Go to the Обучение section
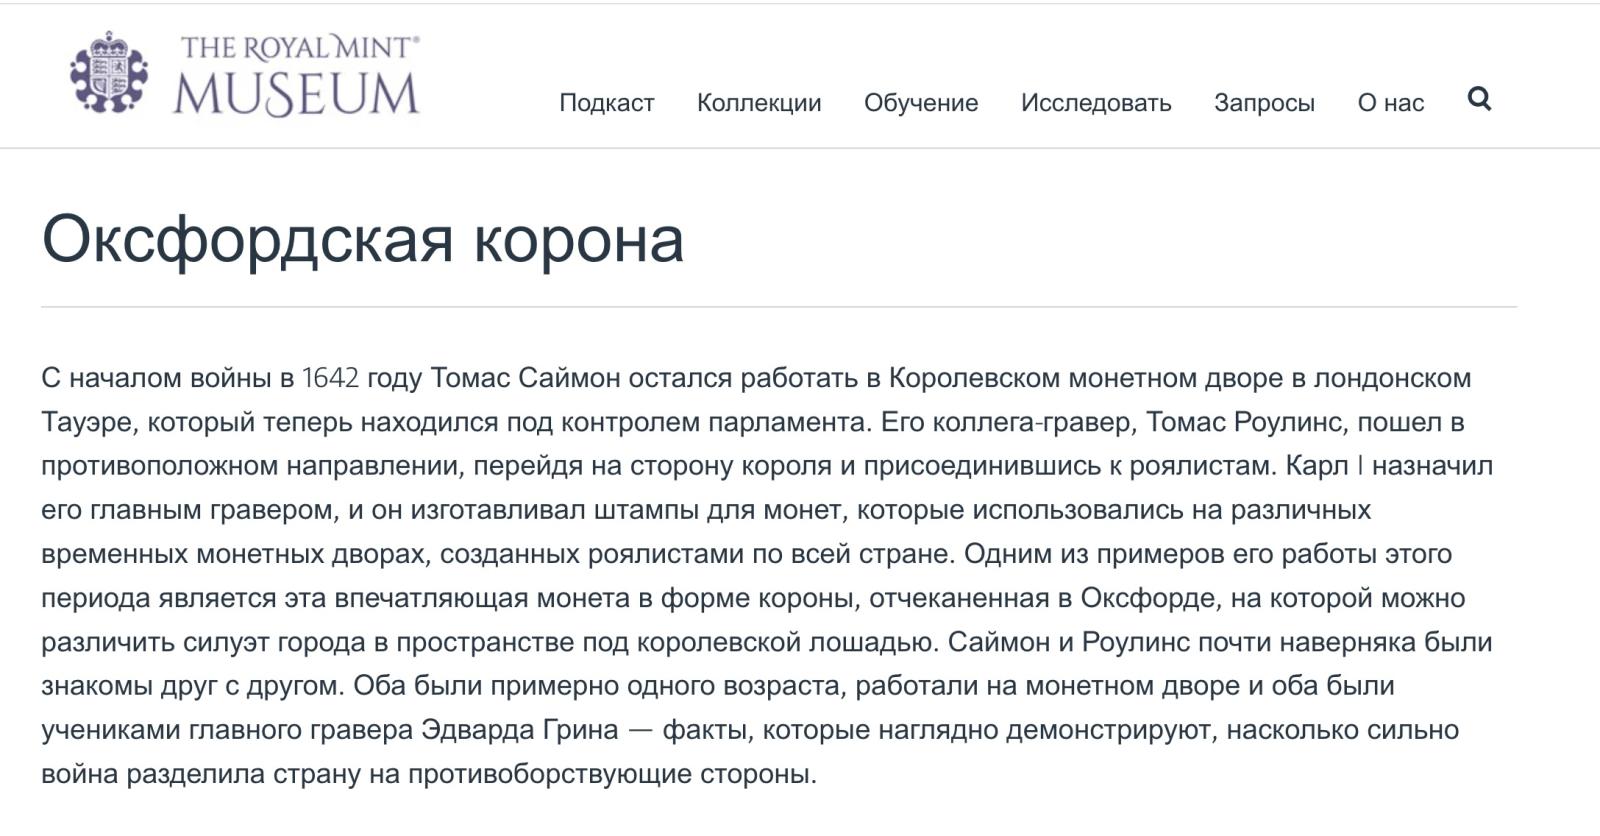This screenshot has width=1600, height=836. tap(921, 103)
